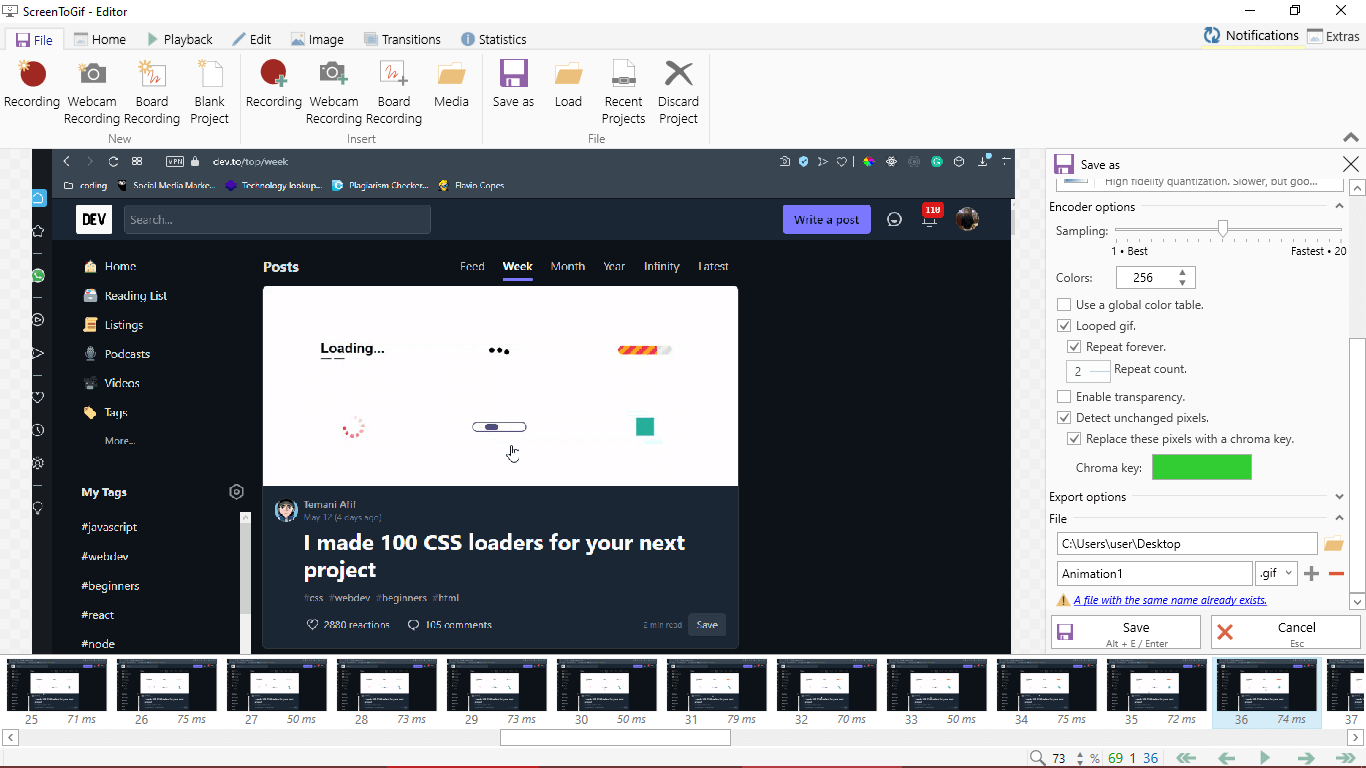Pick the green Chroma key color
The height and width of the screenshot is (768, 1366).
click(1201, 467)
